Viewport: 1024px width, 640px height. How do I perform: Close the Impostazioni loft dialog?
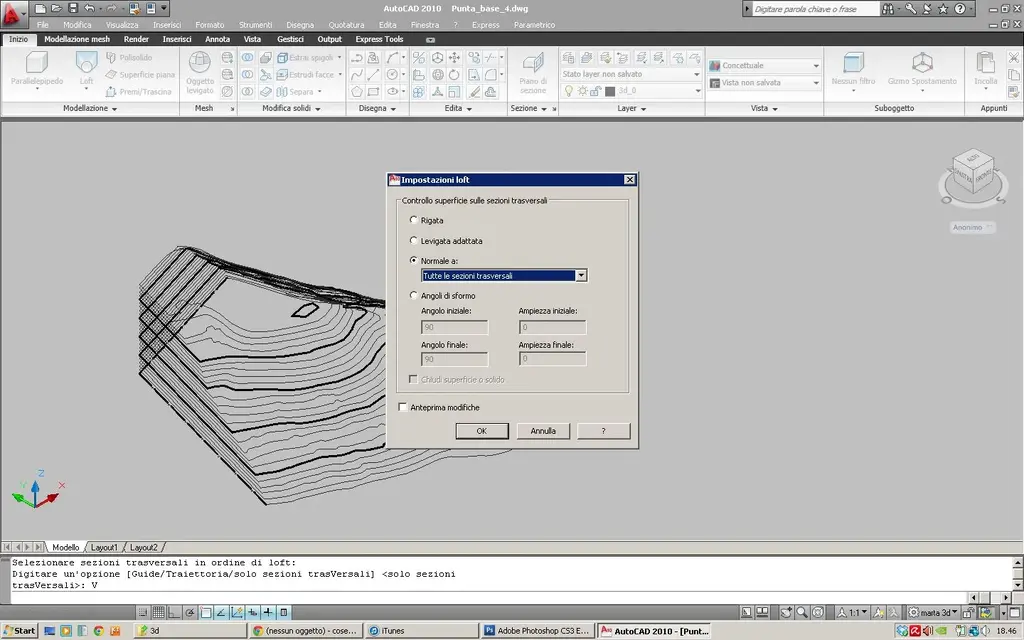click(x=630, y=180)
